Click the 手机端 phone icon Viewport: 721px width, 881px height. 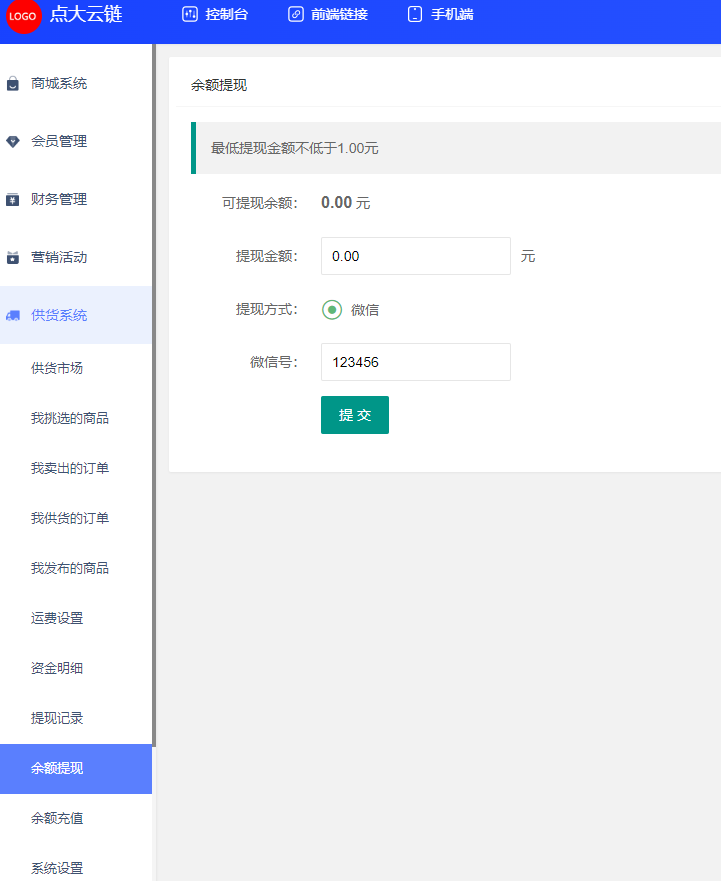click(415, 15)
